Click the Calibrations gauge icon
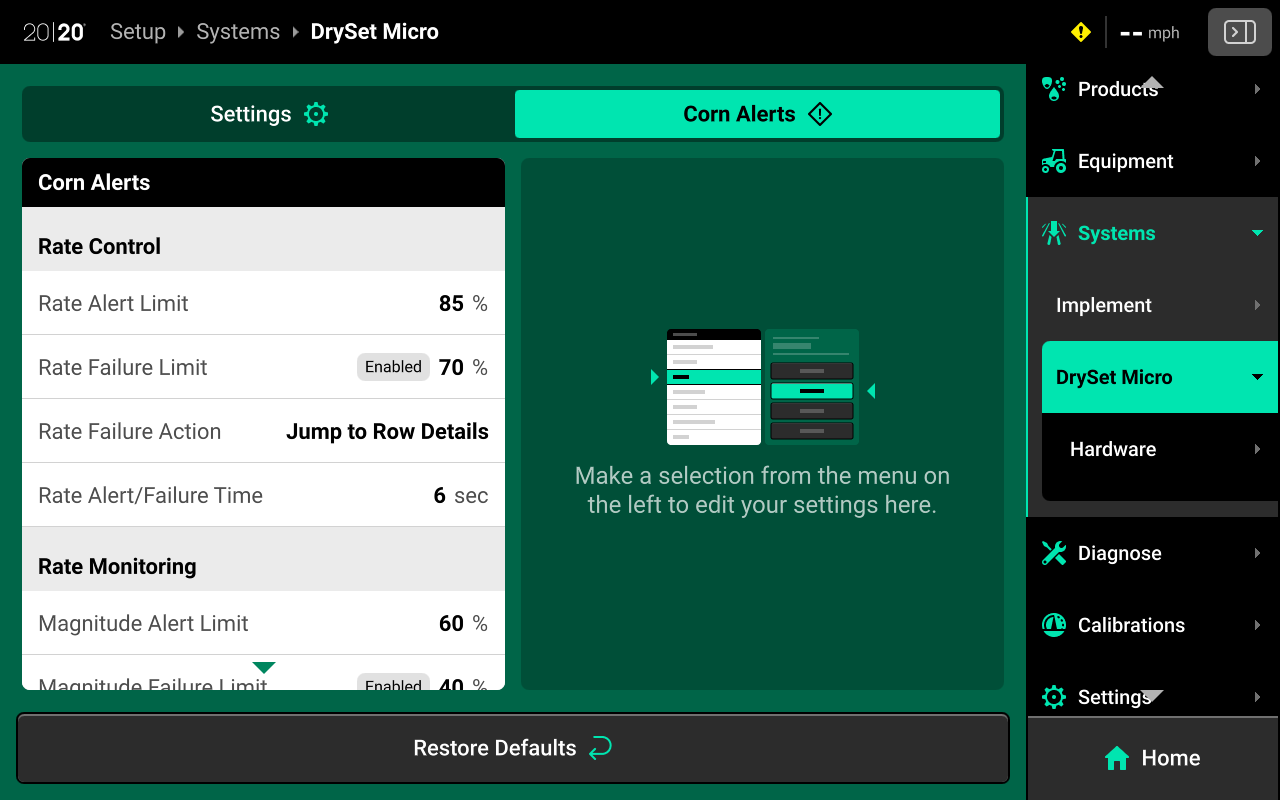The width and height of the screenshot is (1280, 800). (1053, 625)
